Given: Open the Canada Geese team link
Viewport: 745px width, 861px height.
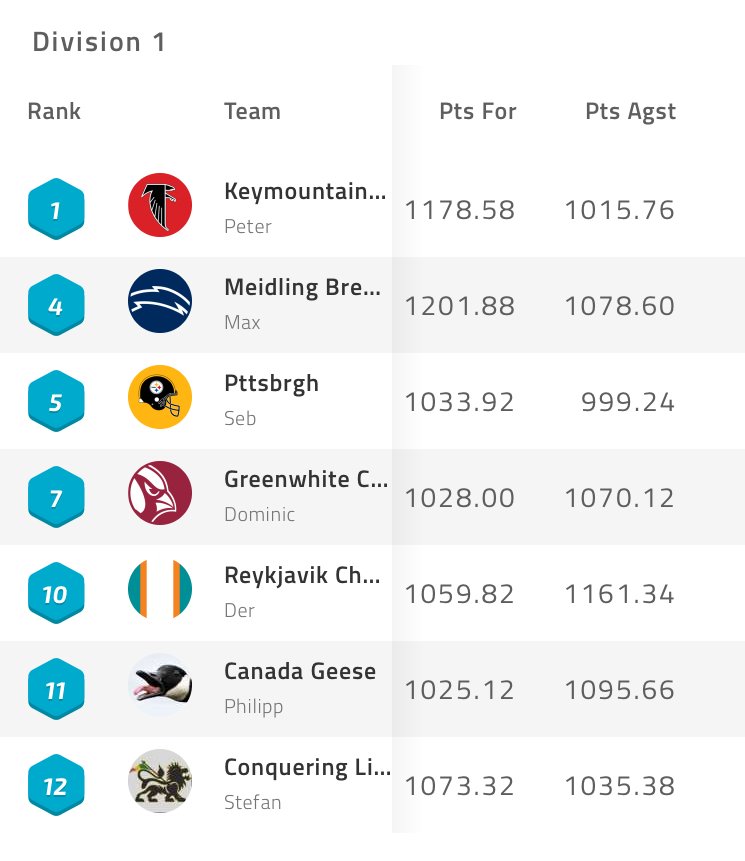Looking at the screenshot, I should click(300, 671).
